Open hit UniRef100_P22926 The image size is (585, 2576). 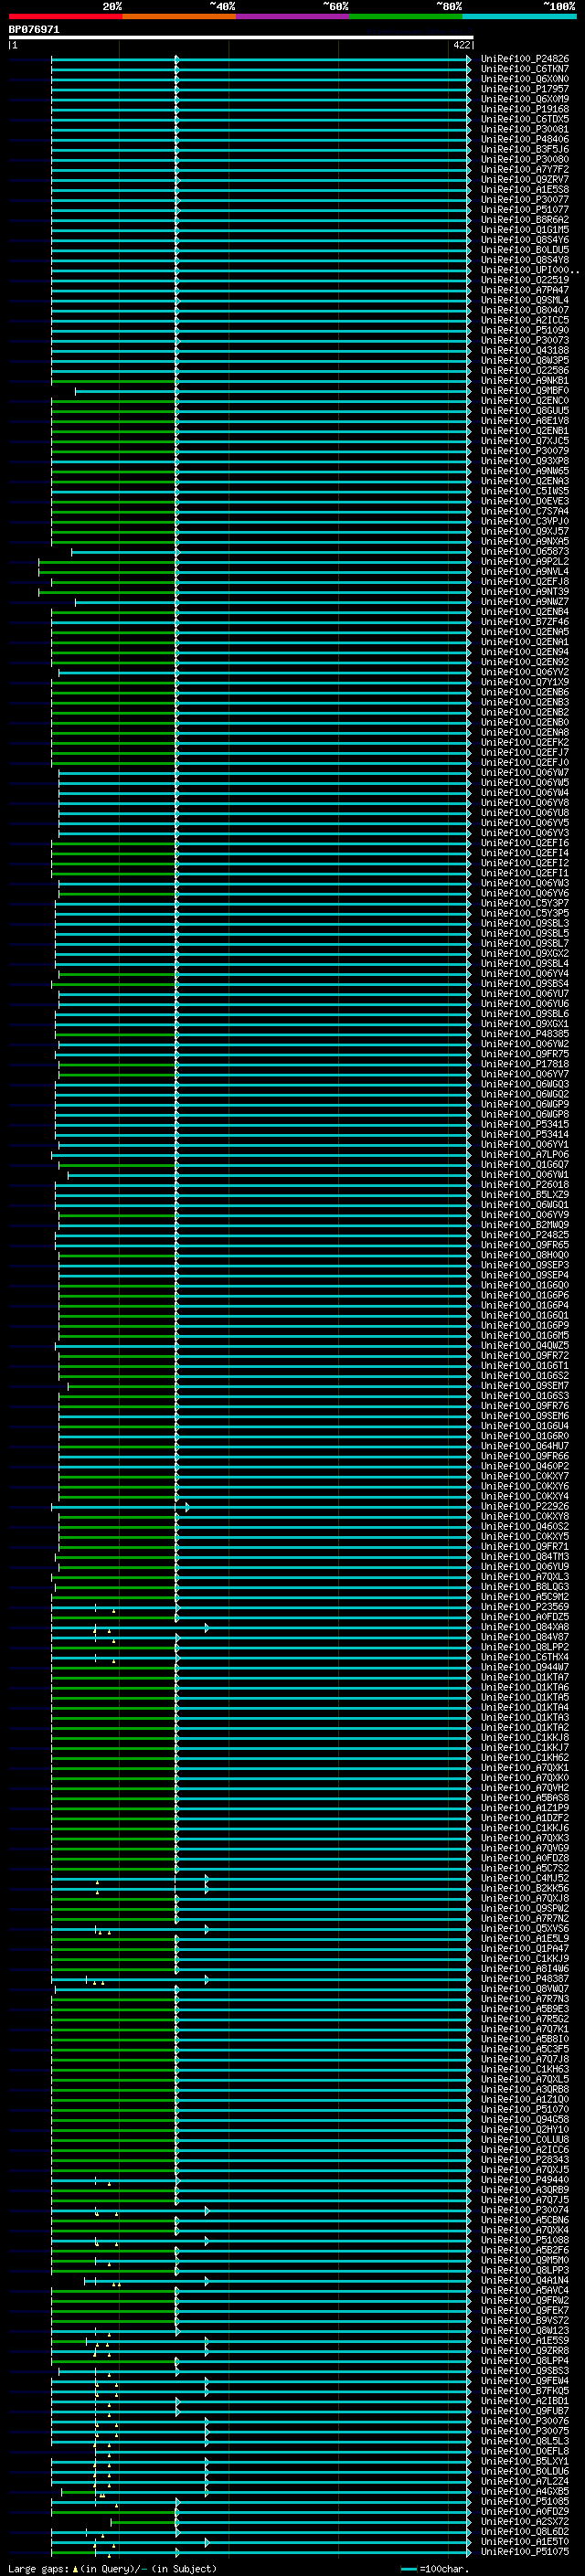524,1506
